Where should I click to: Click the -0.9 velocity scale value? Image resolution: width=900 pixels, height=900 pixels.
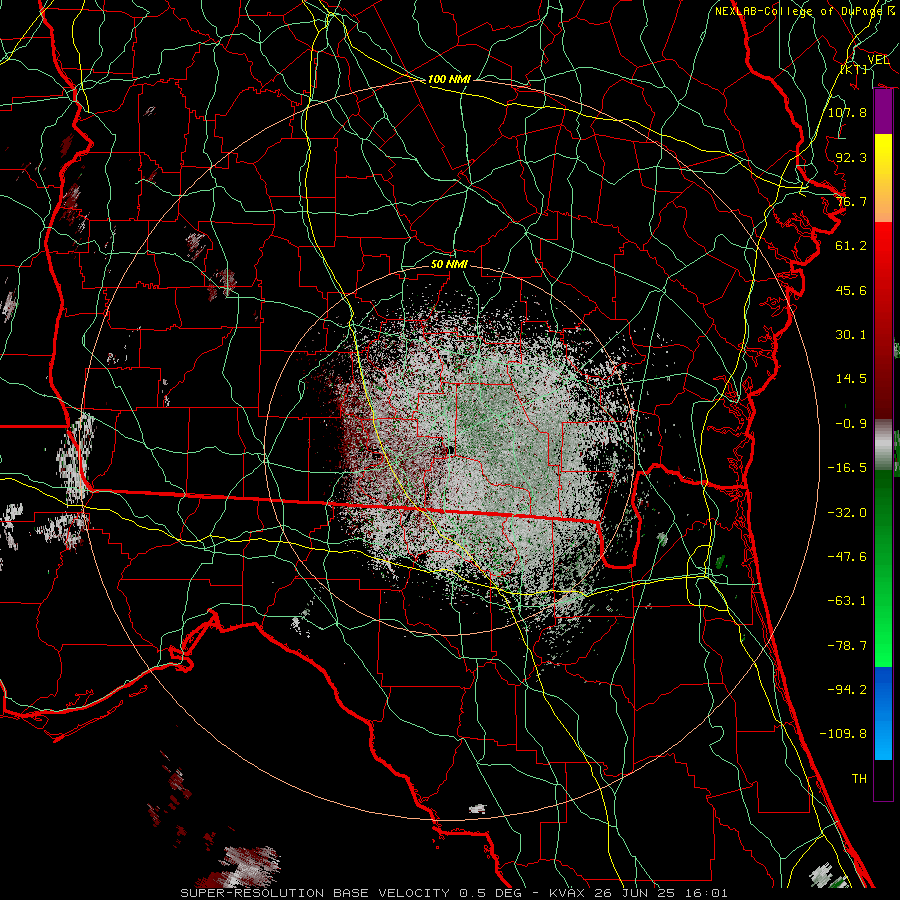tap(851, 424)
